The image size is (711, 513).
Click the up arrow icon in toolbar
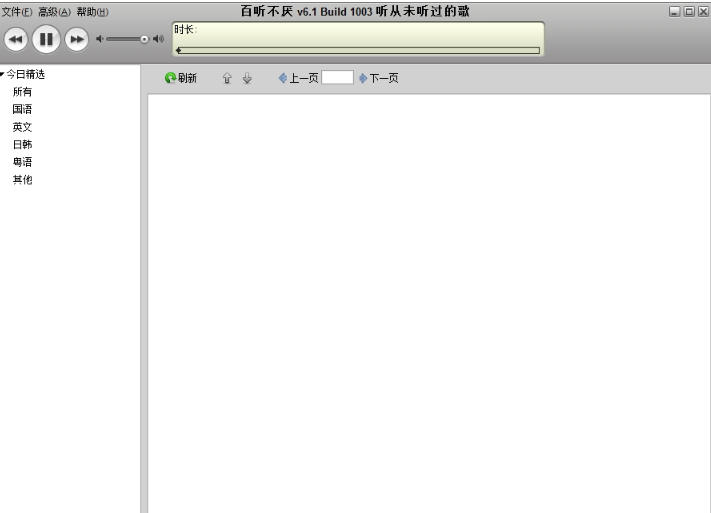click(x=227, y=78)
